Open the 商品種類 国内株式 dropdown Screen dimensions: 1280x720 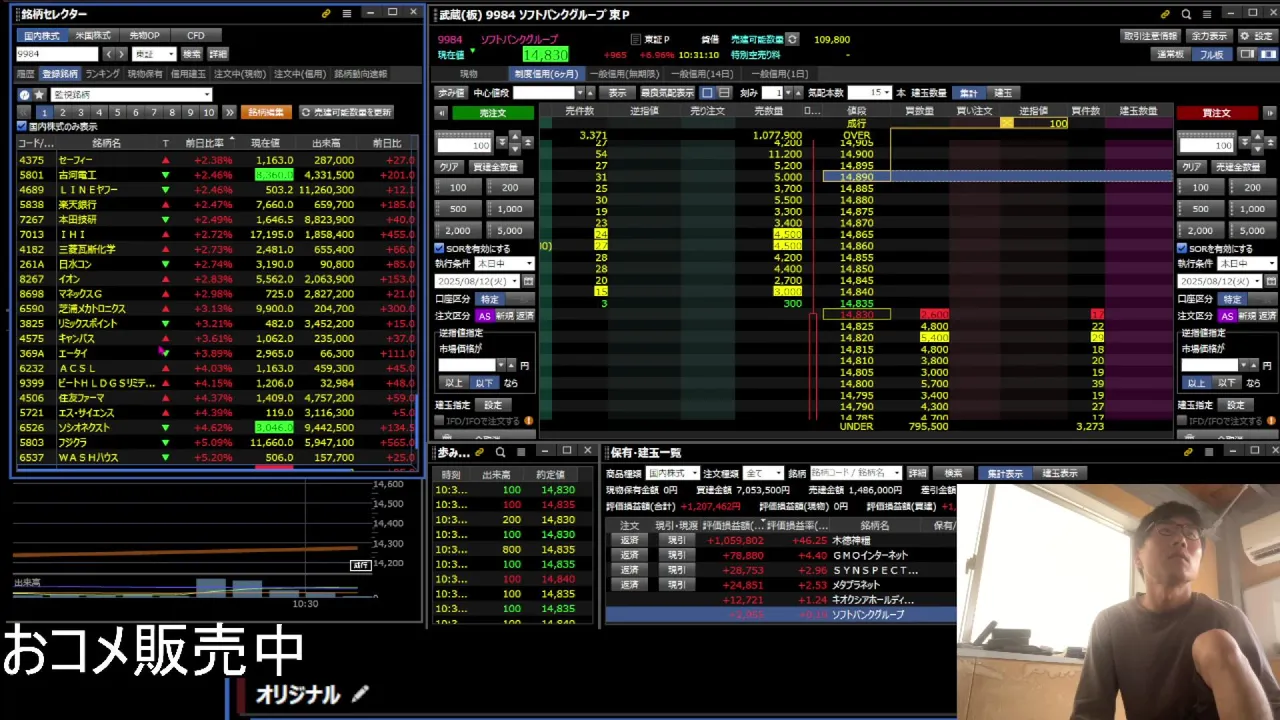pos(672,473)
